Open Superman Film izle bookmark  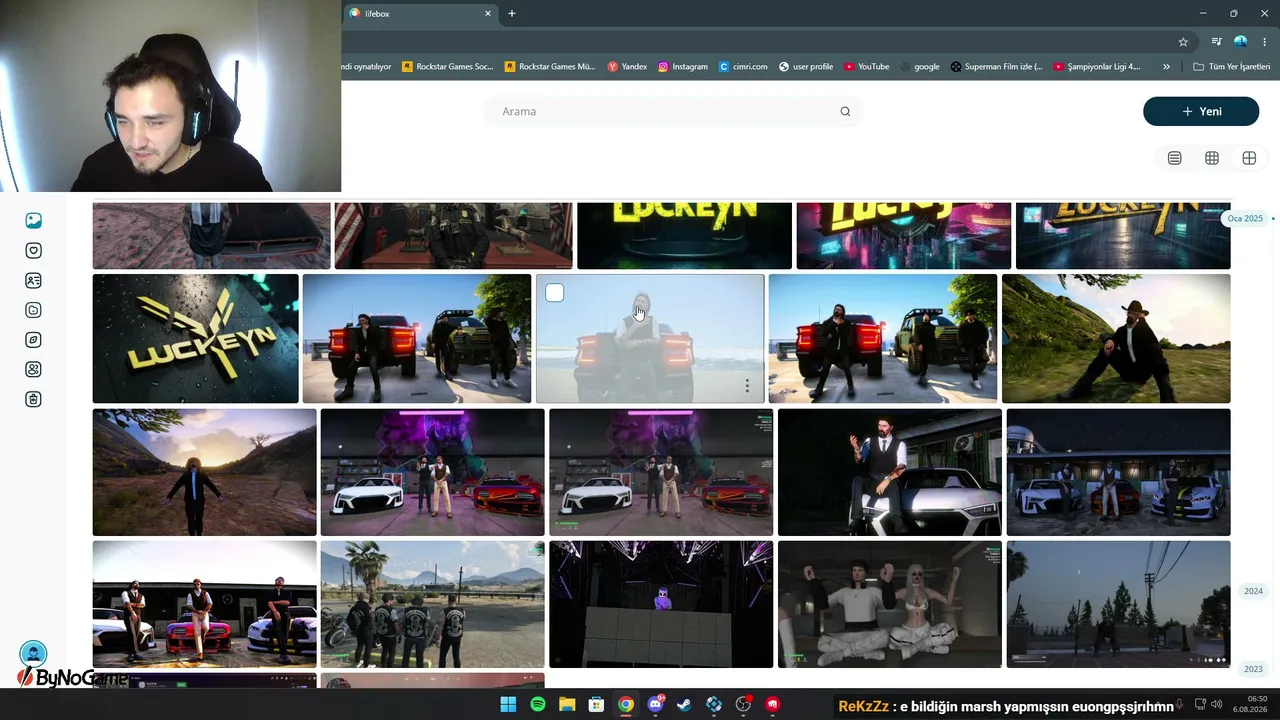[996, 67]
